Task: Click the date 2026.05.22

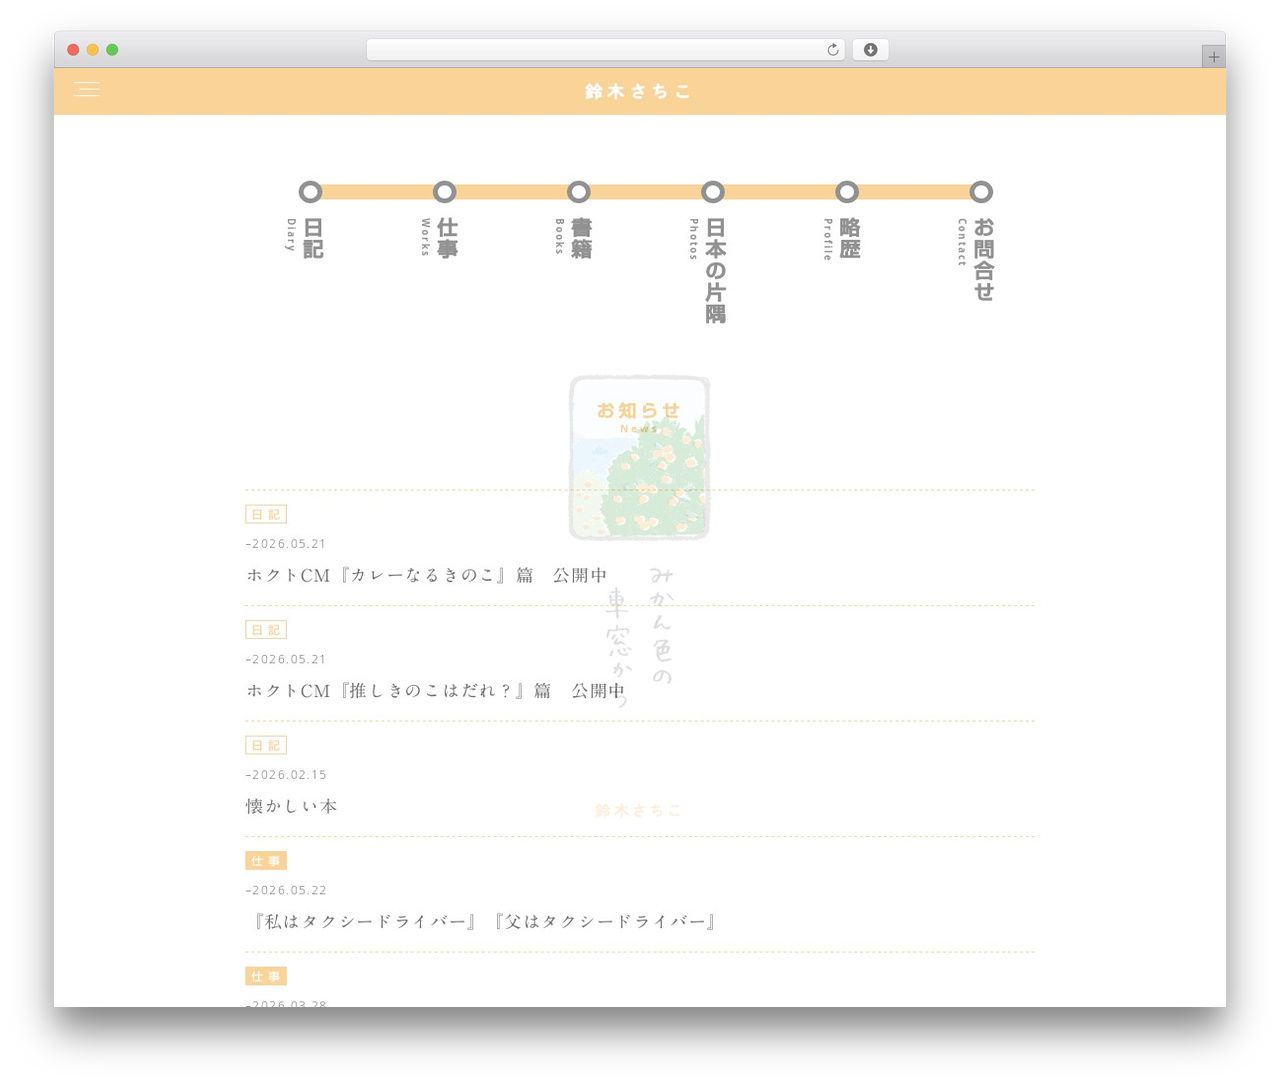Action: pos(286,890)
